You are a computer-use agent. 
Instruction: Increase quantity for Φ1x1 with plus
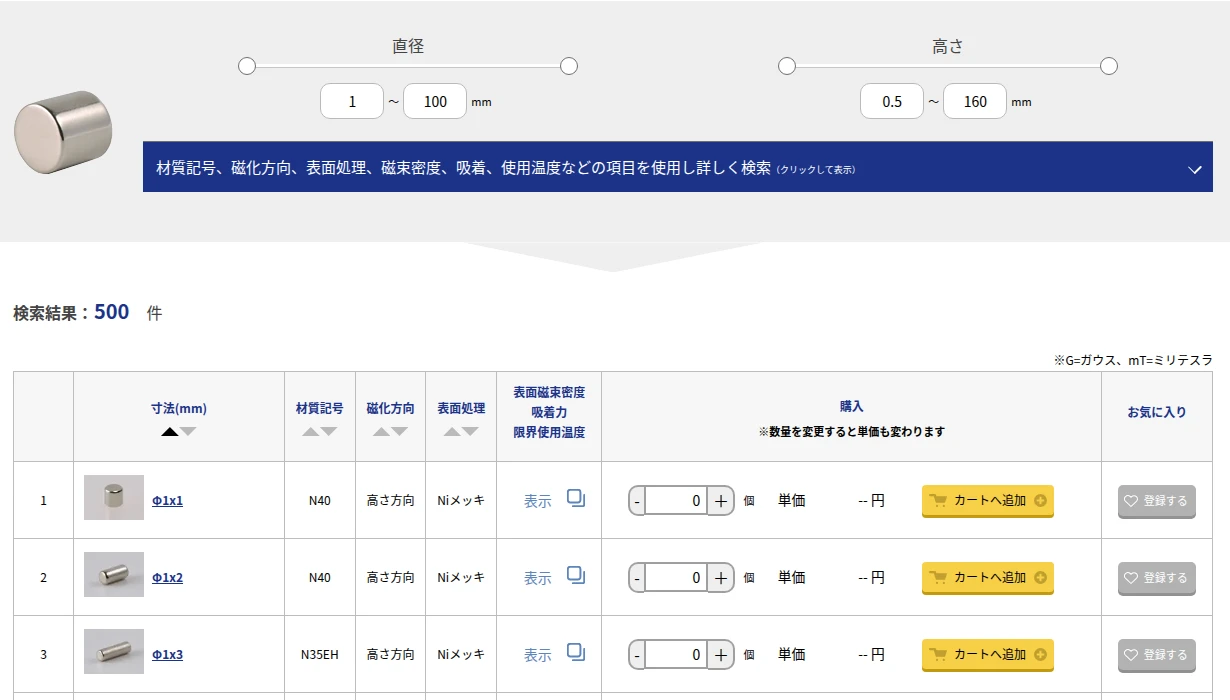coord(721,501)
